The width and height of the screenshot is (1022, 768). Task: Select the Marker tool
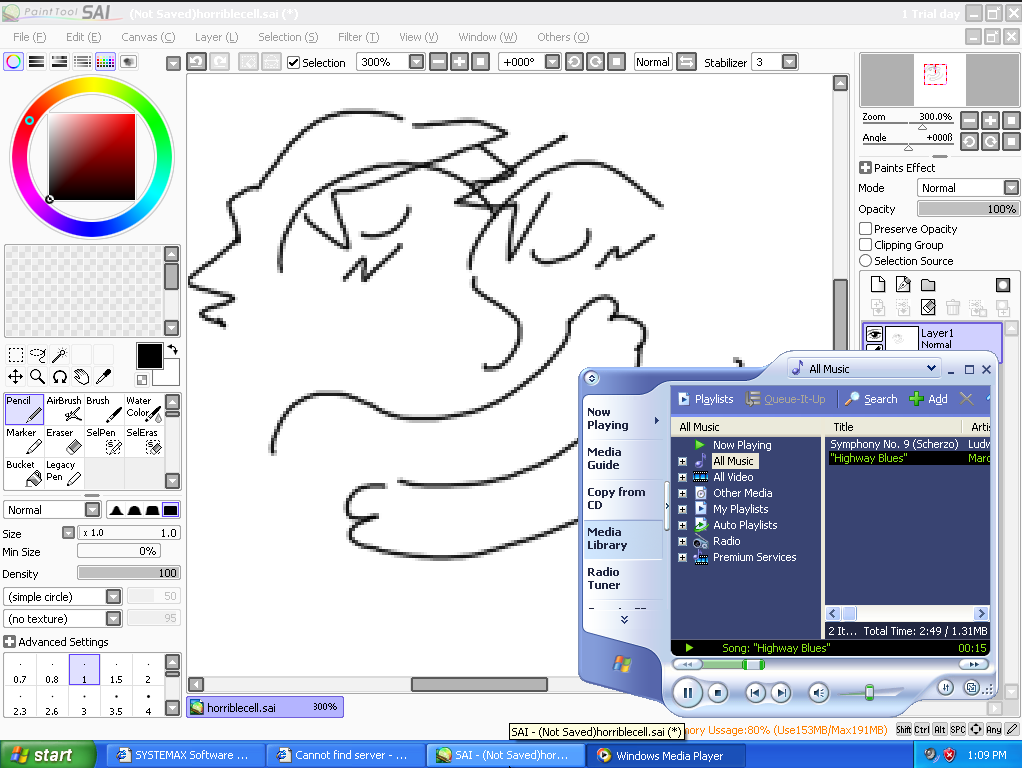click(24, 441)
